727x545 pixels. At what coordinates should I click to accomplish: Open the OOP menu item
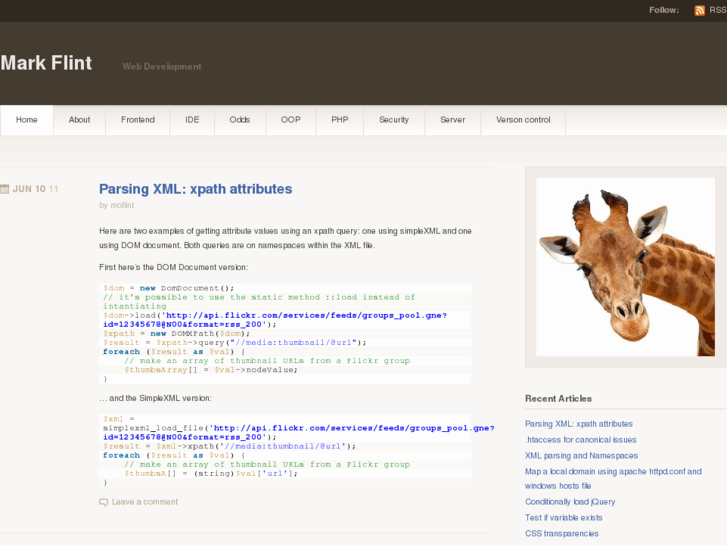[290, 120]
